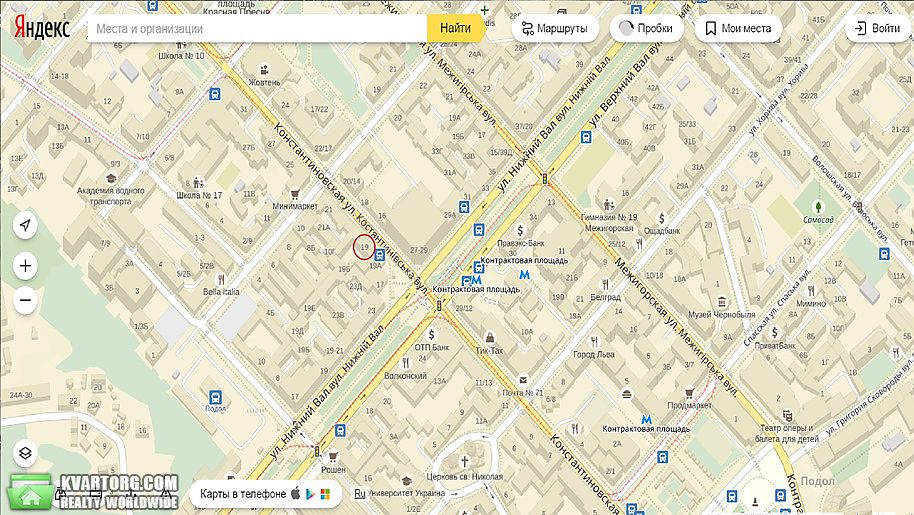Screen dimensions: 914x515
Task: Select Церковь св. Николая marker
Action: (x=465, y=462)
